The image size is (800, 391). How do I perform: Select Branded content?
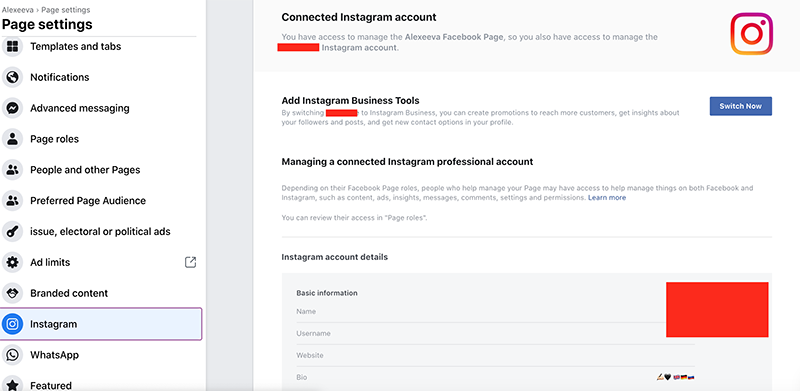[x=69, y=294]
